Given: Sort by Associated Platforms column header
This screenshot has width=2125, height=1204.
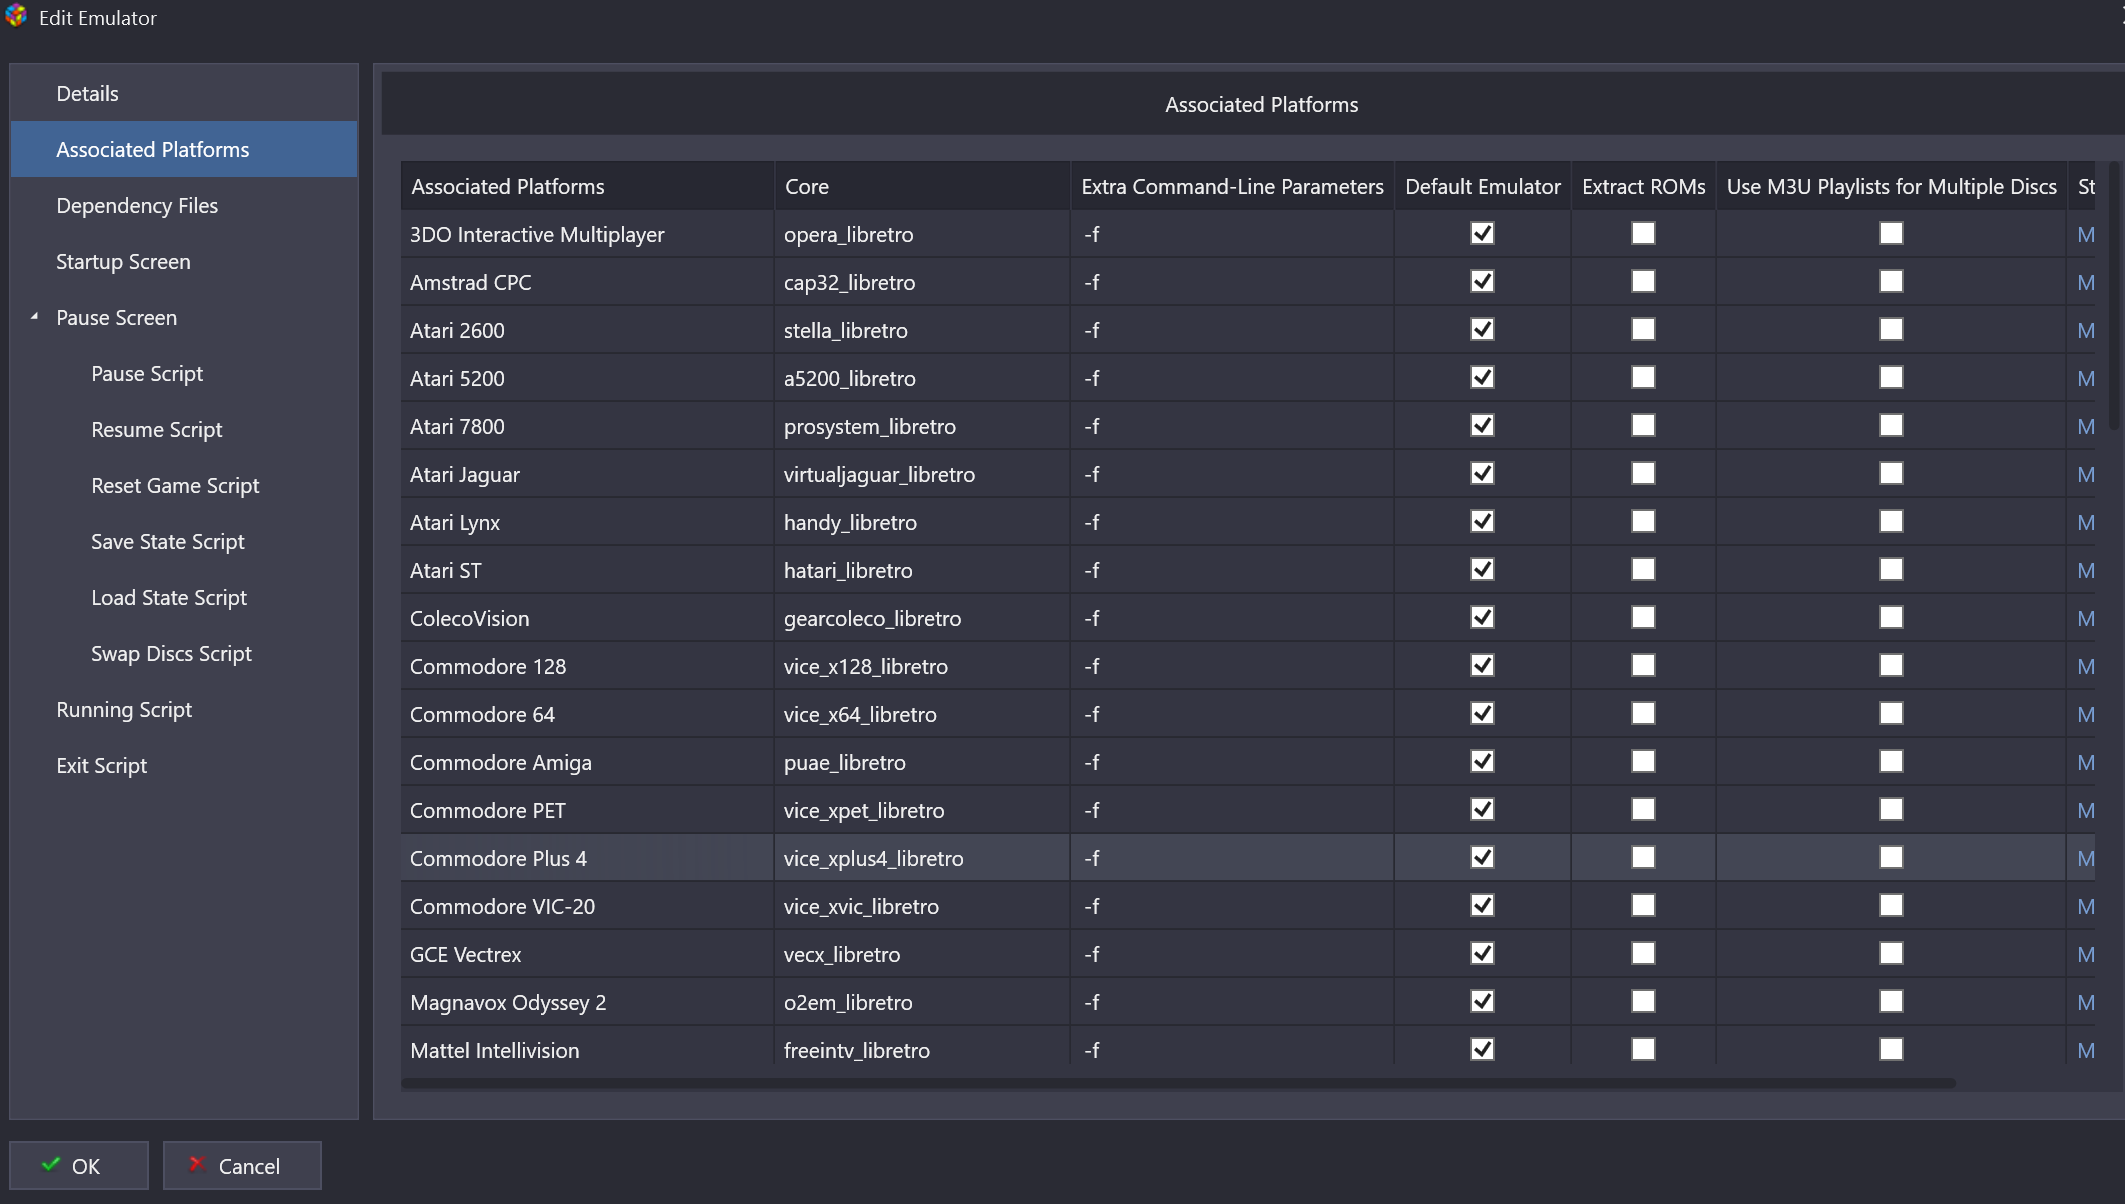Looking at the screenshot, I should point(588,186).
